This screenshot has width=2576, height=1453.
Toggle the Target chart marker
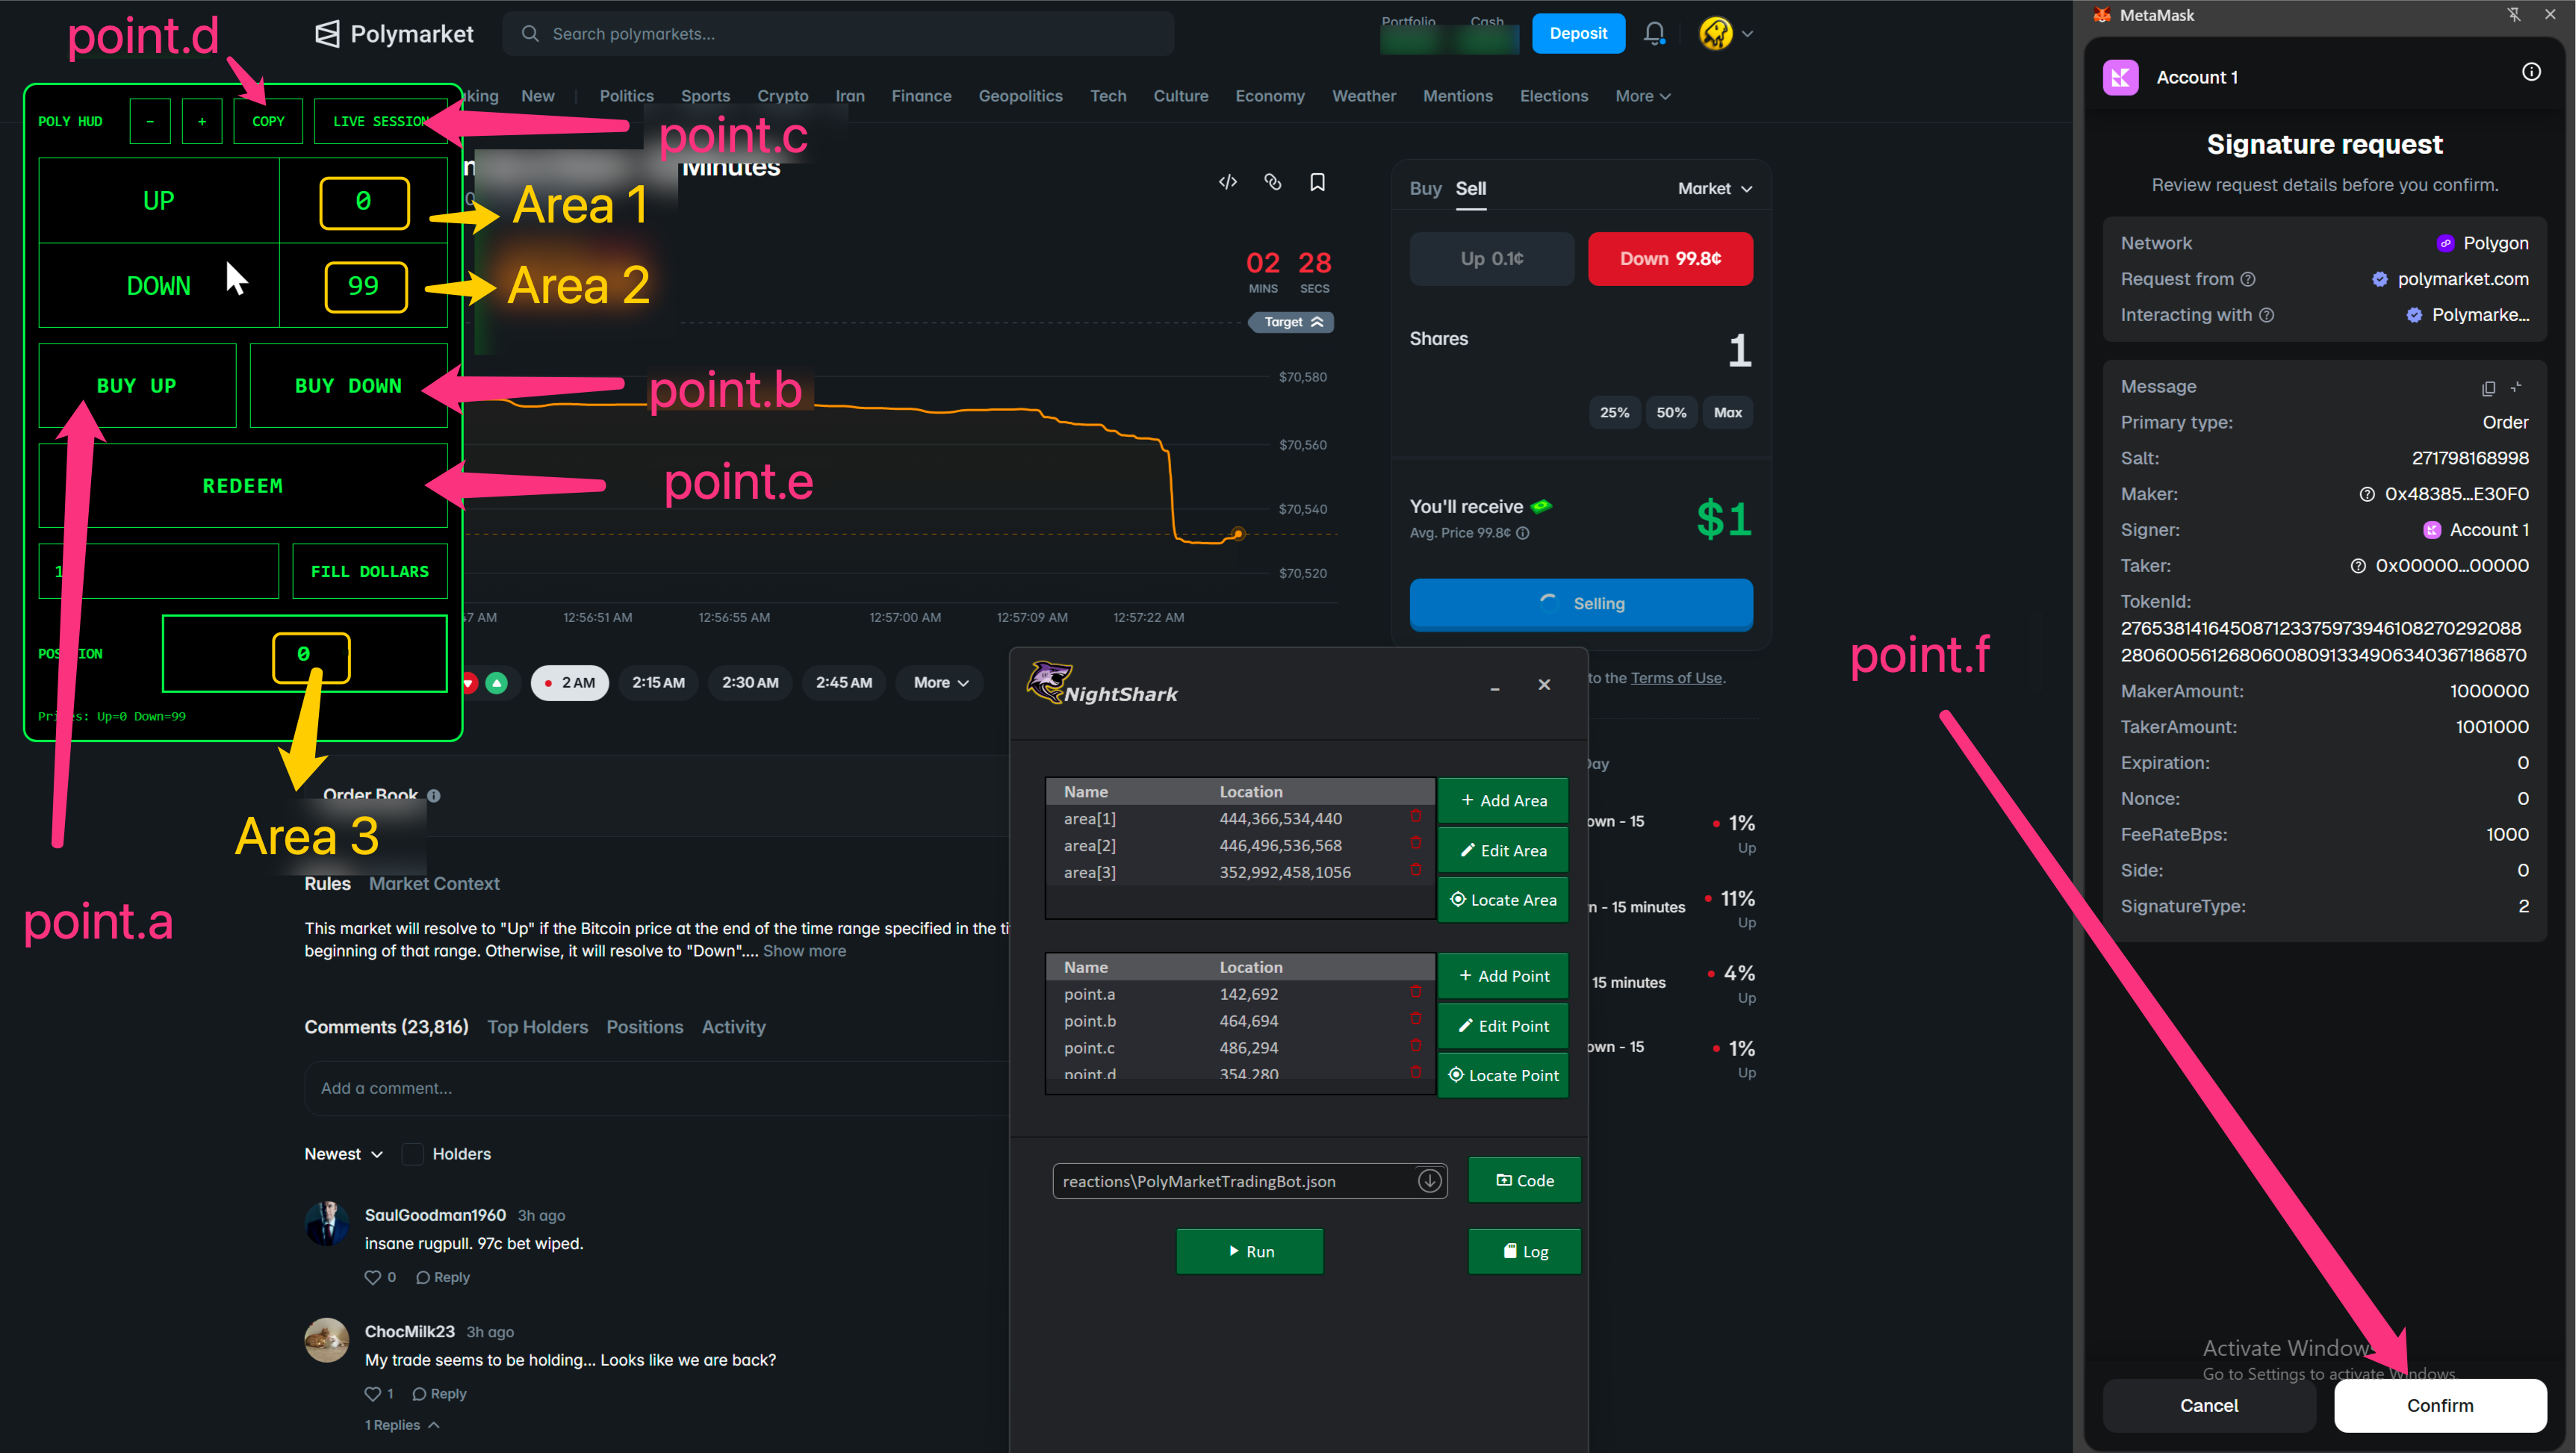(x=1292, y=322)
